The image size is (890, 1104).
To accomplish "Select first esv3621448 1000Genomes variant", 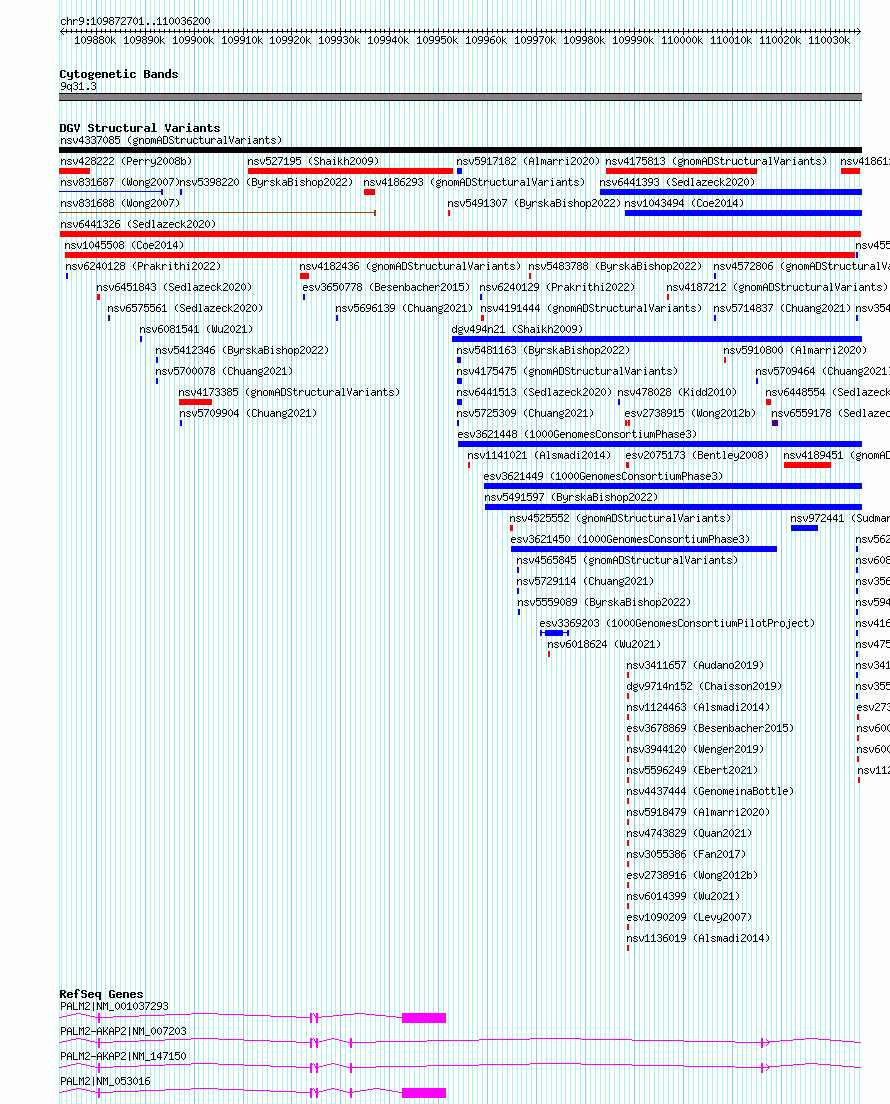I will tap(577, 435).
